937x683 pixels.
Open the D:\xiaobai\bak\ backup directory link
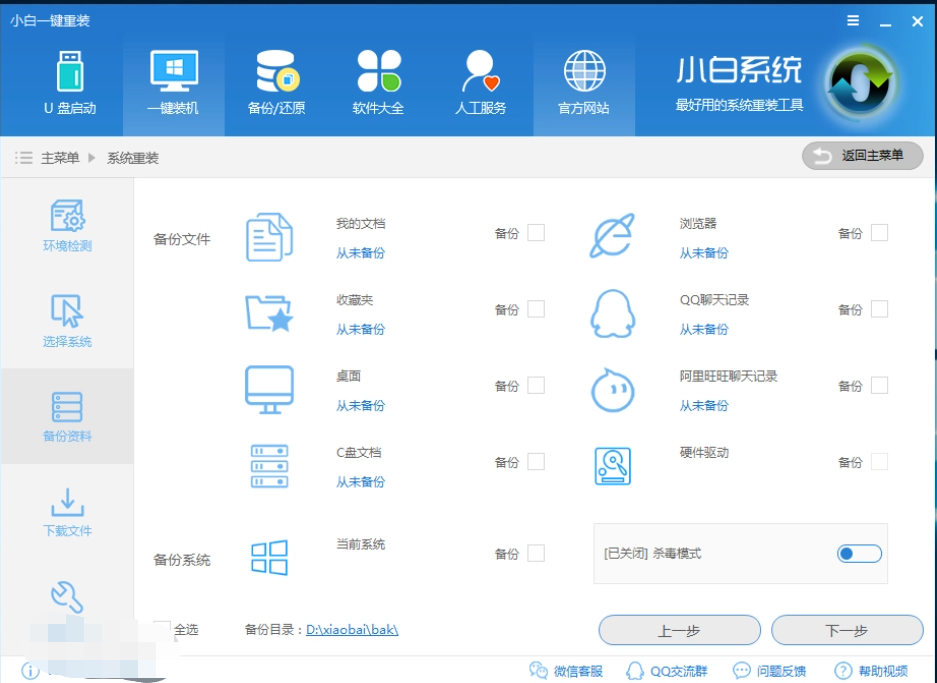tap(352, 630)
